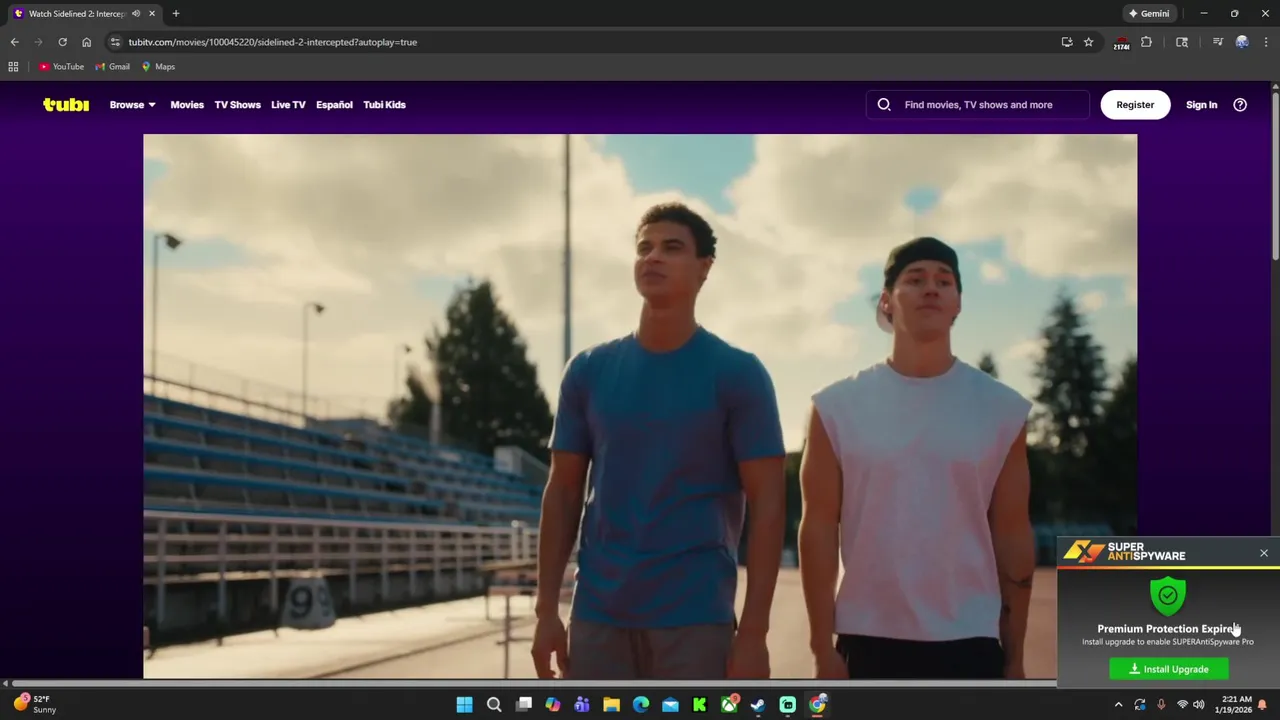Open Steam from taskbar
Viewport: 1280px width, 720px height.
[x=758, y=705]
